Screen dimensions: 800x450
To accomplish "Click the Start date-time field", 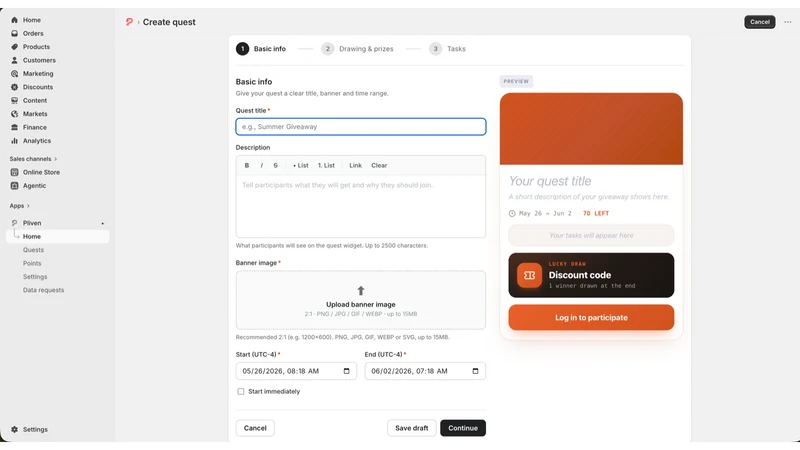I will tap(296, 371).
